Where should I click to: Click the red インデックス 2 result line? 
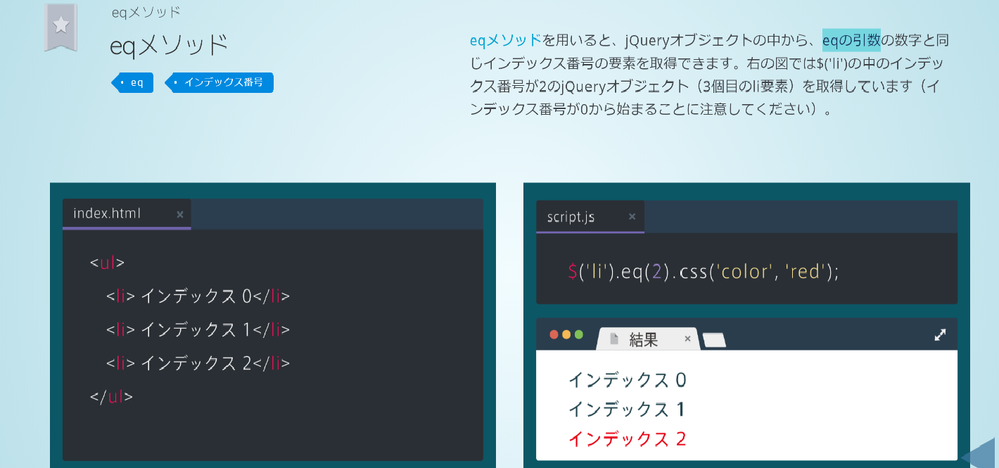point(627,438)
